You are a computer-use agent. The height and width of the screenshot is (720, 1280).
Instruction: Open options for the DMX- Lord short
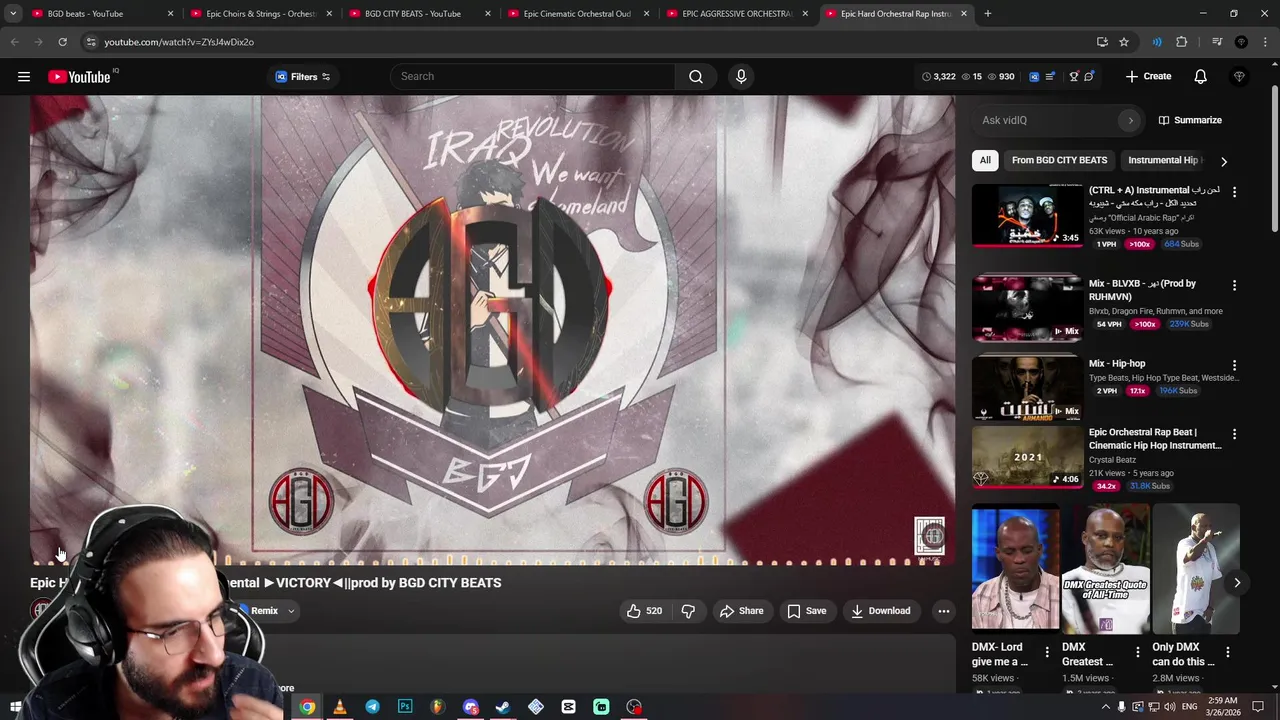click(x=1047, y=652)
